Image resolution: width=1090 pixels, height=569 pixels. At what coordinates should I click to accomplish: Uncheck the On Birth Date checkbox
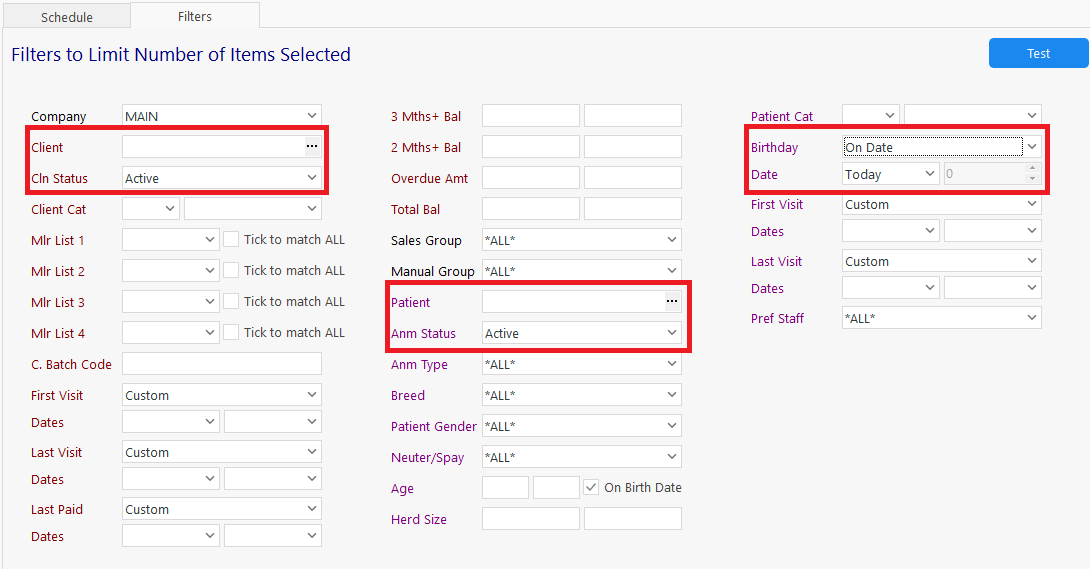coord(592,488)
